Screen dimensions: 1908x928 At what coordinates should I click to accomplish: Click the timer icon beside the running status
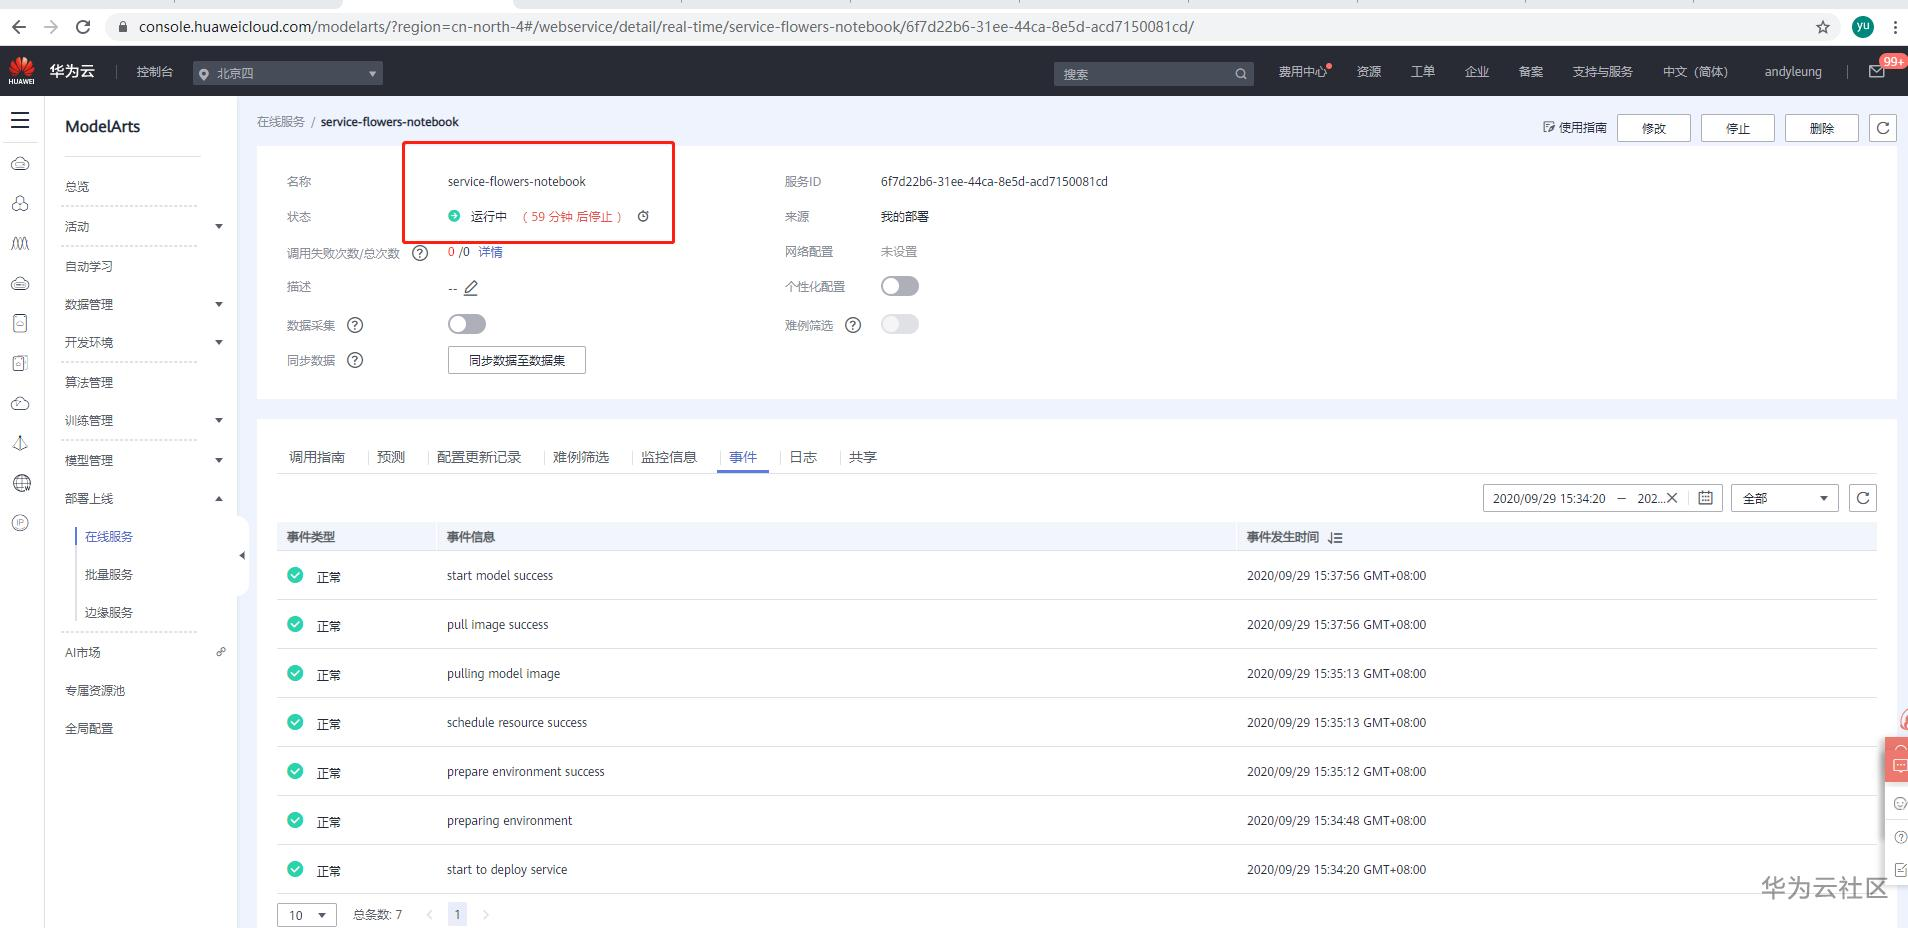643,216
